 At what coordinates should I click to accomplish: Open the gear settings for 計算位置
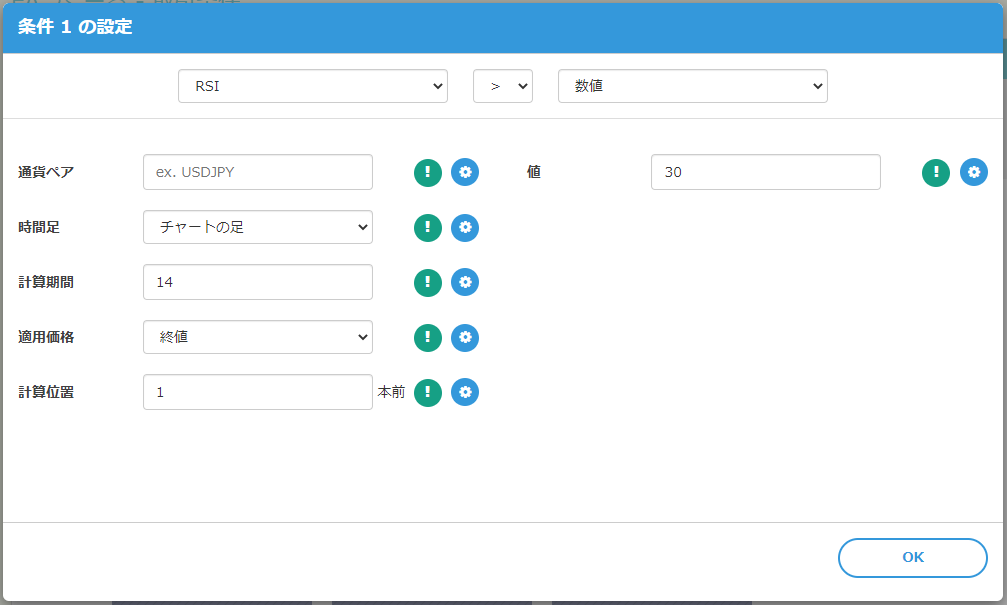[x=465, y=393]
